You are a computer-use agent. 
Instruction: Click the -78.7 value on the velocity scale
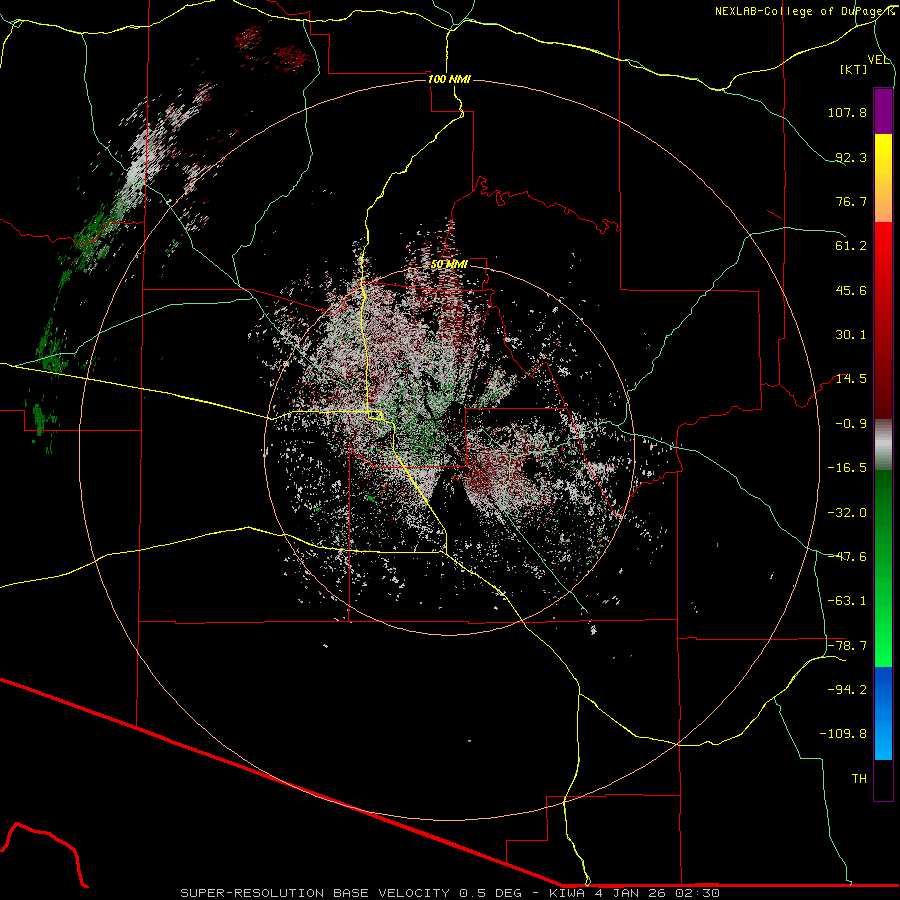click(x=847, y=646)
